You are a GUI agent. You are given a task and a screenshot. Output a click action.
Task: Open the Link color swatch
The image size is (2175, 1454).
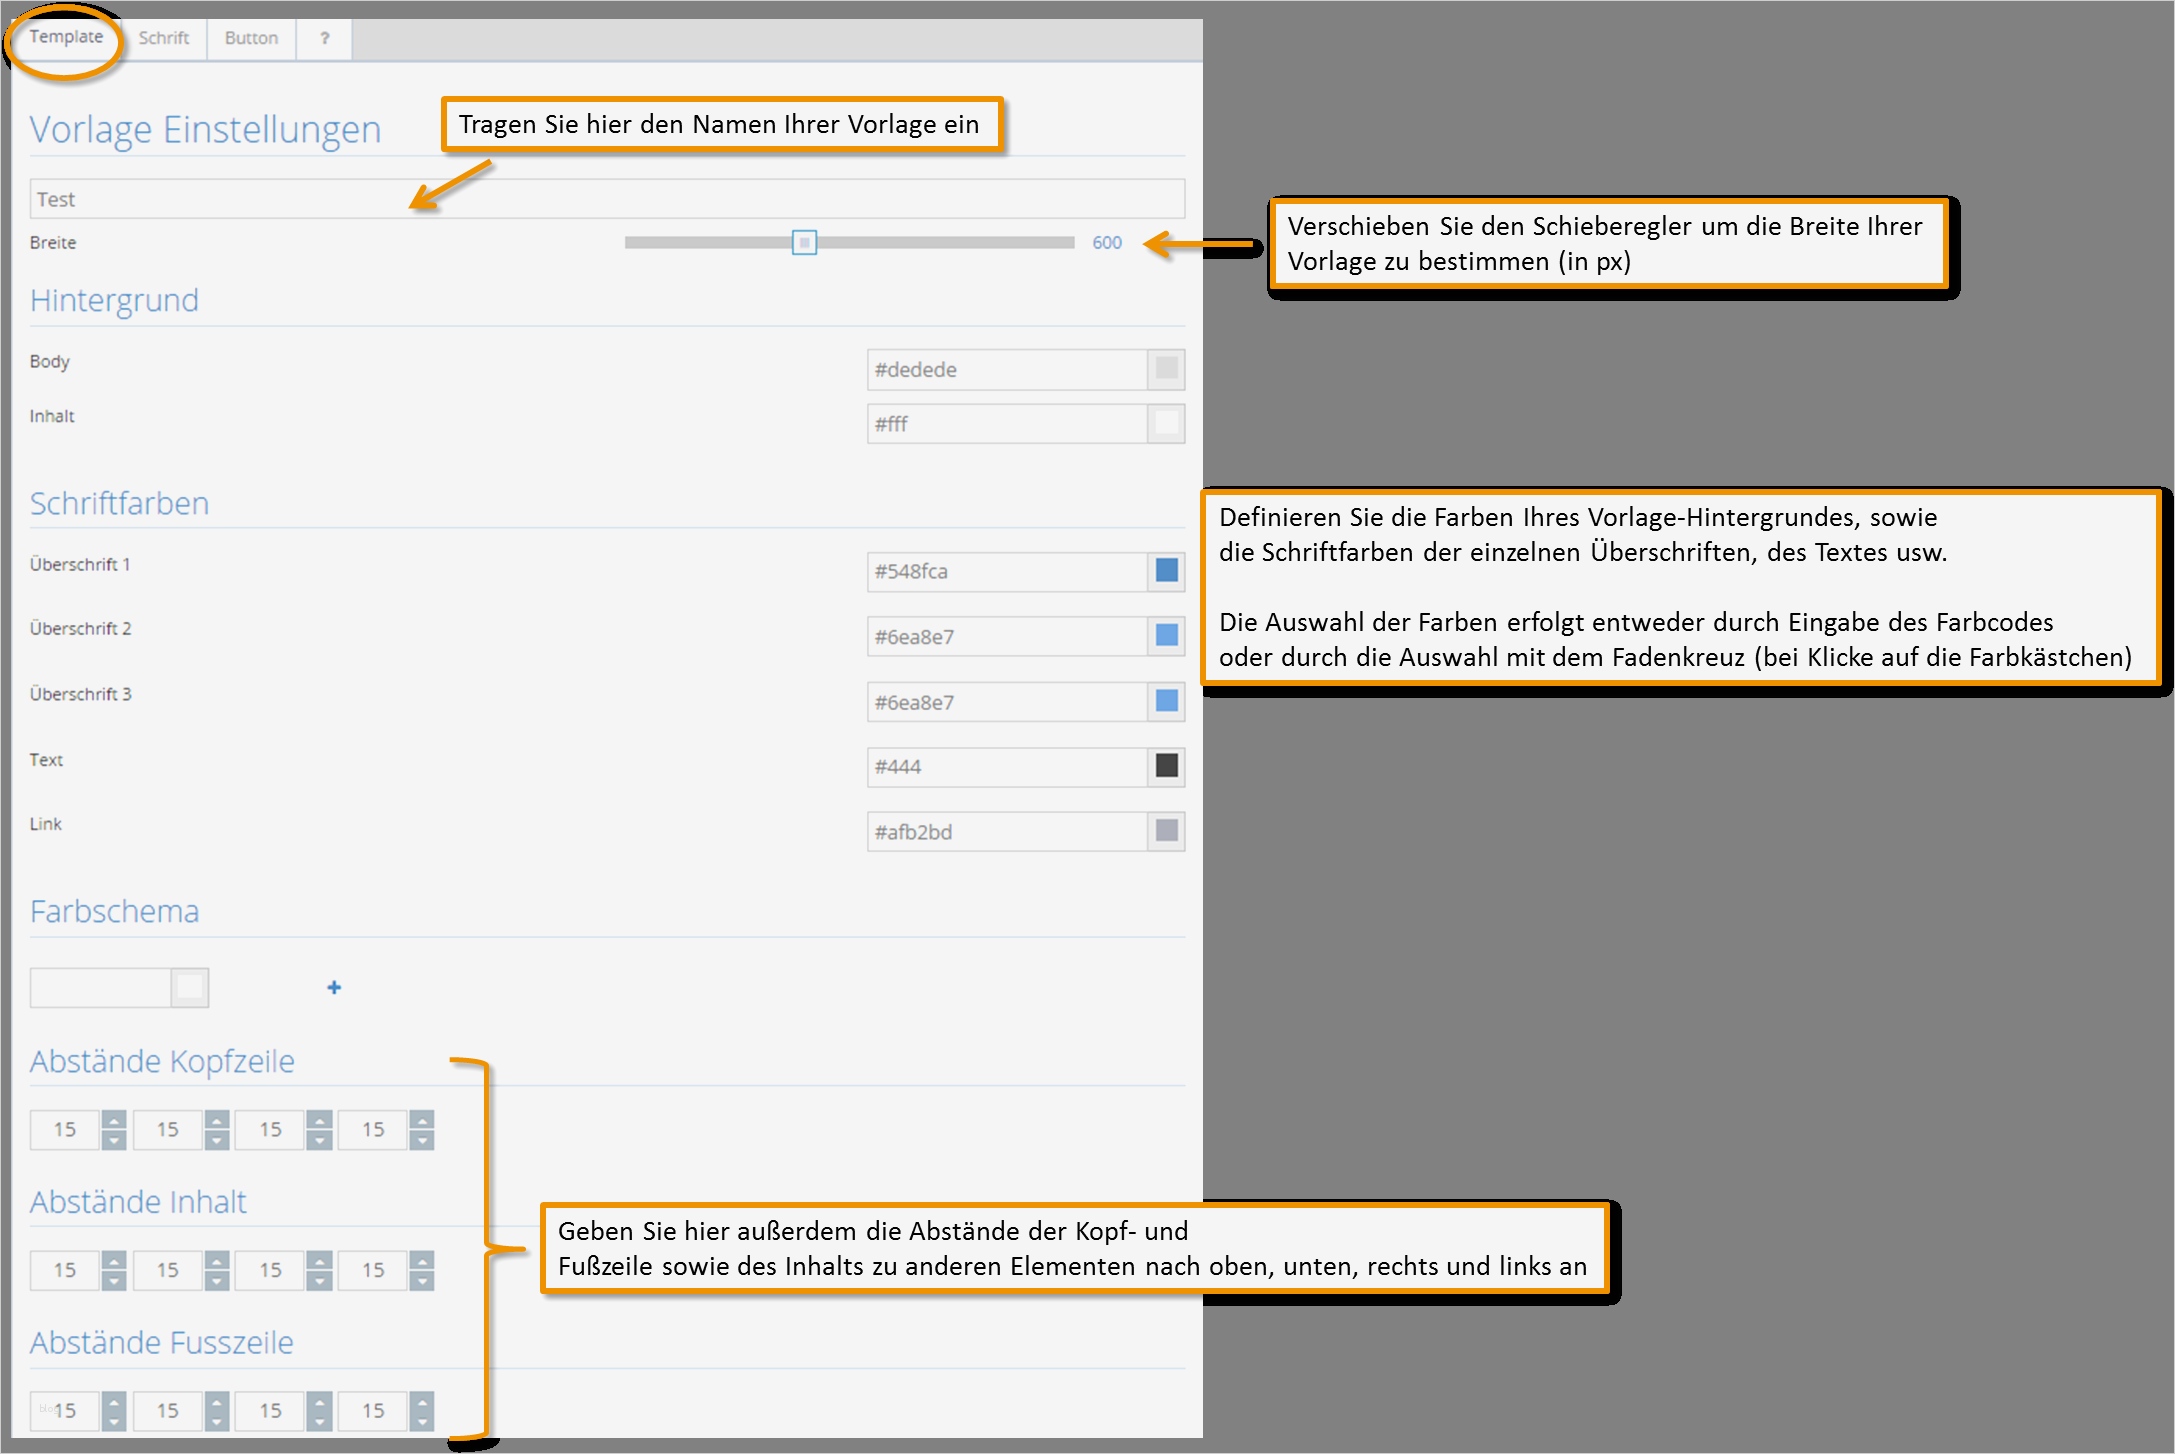(x=1166, y=831)
